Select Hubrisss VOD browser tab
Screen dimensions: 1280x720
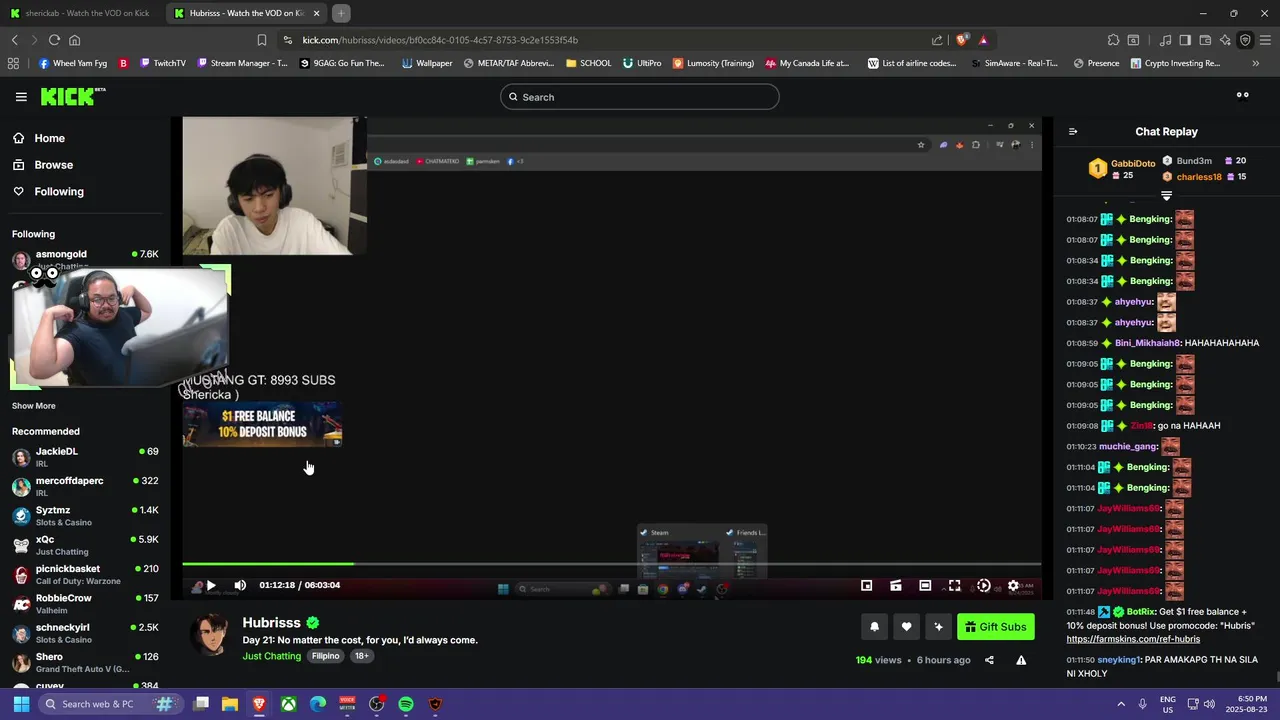pos(247,13)
